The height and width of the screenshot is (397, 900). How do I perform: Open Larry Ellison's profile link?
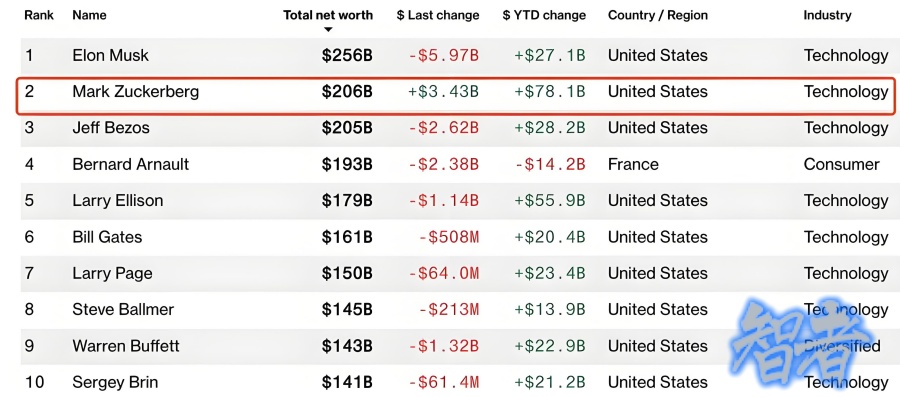118,201
